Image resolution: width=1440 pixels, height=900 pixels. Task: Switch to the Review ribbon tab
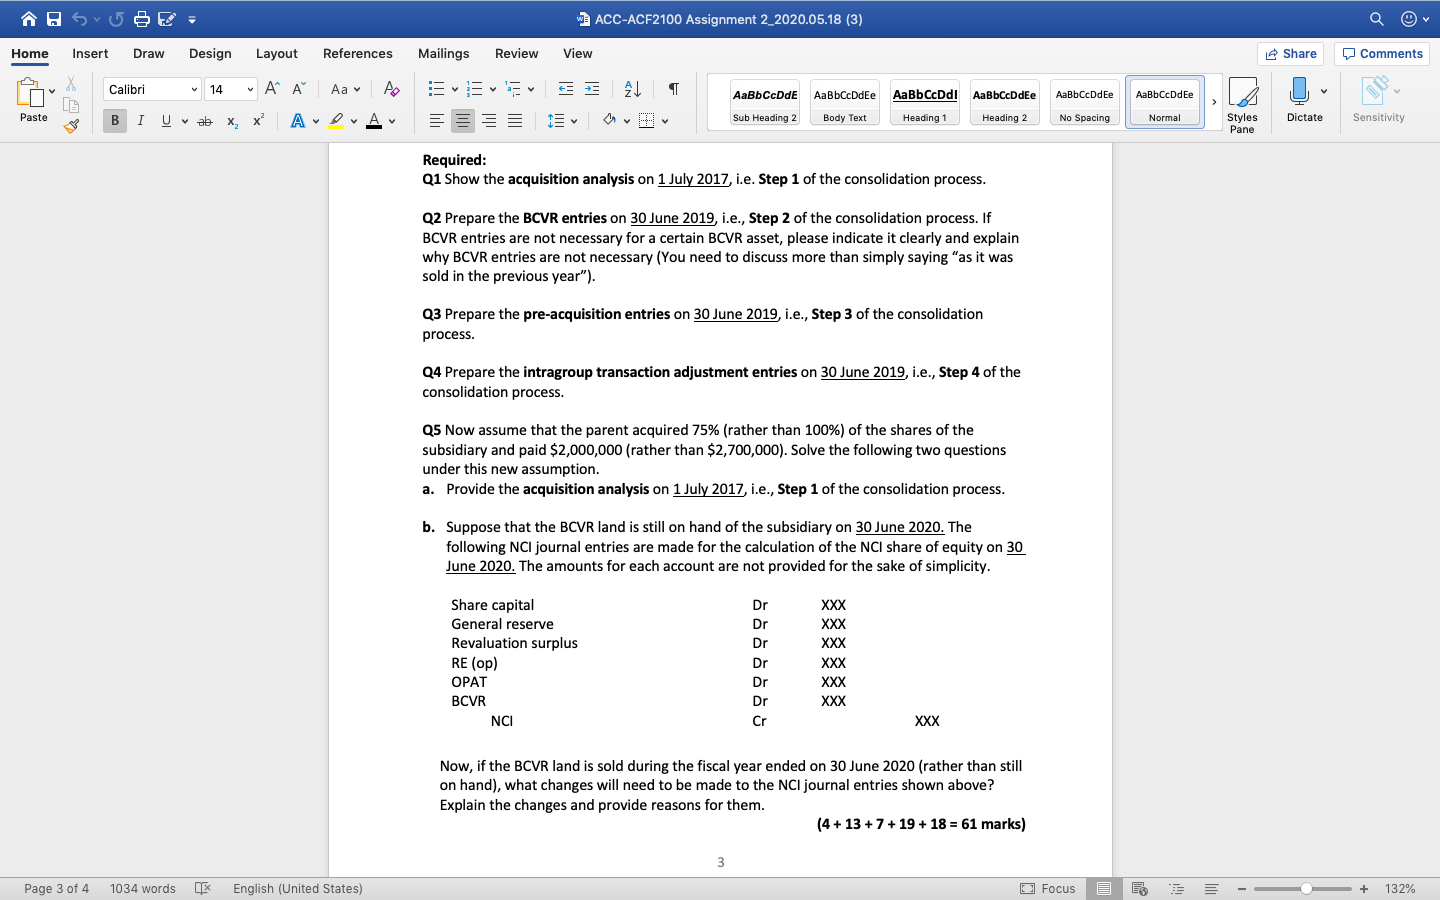click(x=516, y=54)
